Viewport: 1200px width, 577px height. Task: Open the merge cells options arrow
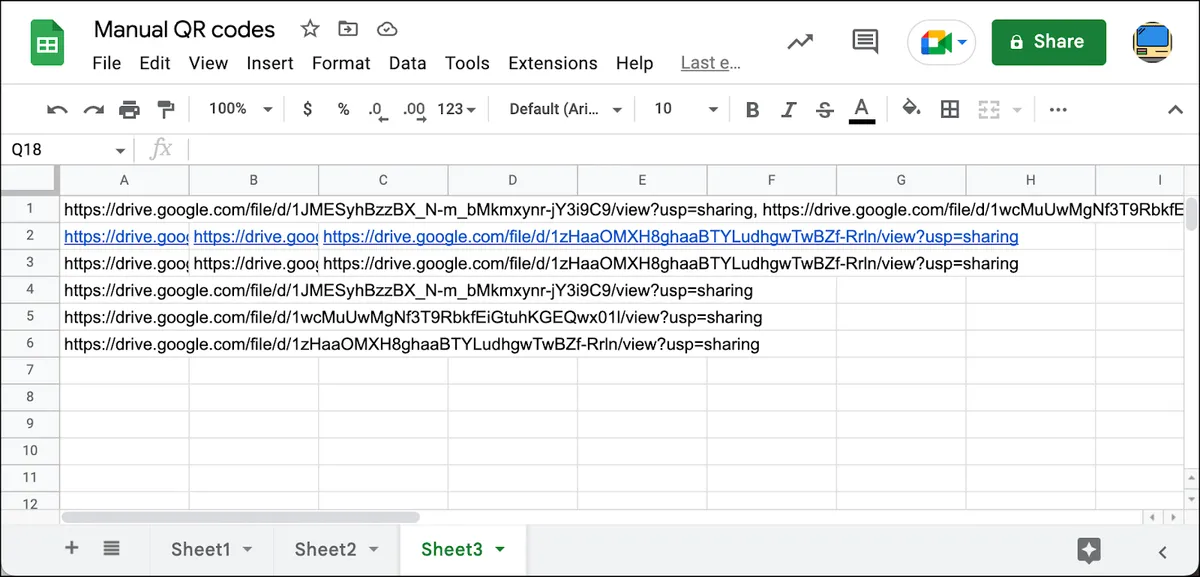coord(1017,109)
